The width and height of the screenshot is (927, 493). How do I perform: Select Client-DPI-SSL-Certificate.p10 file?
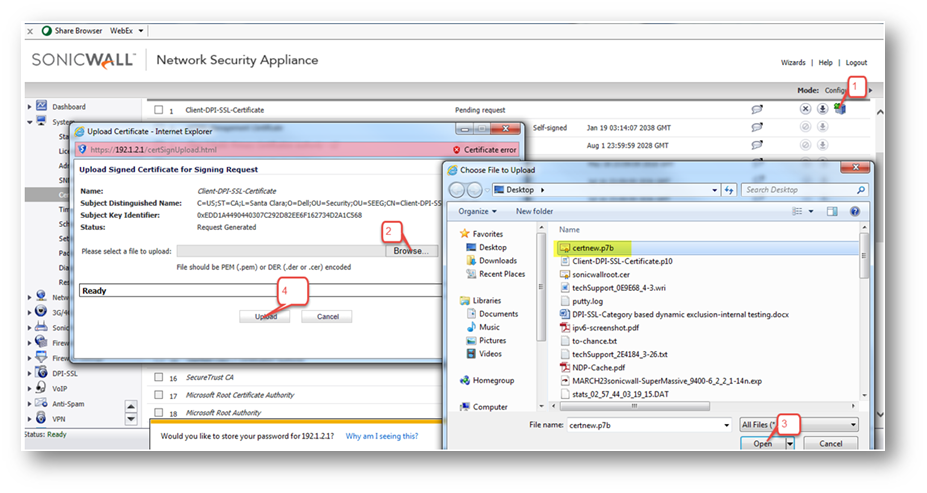point(615,261)
